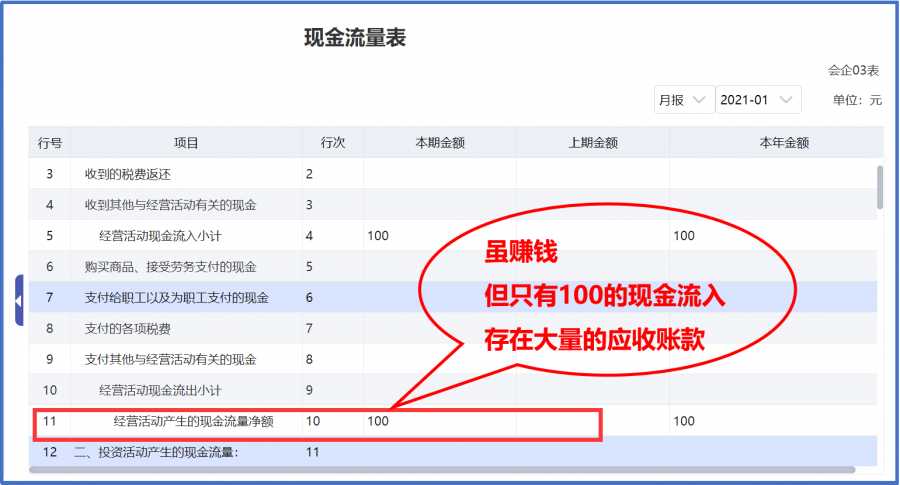Expand the collapsed left side panel arrow
The image size is (900, 485).
coord(19,299)
